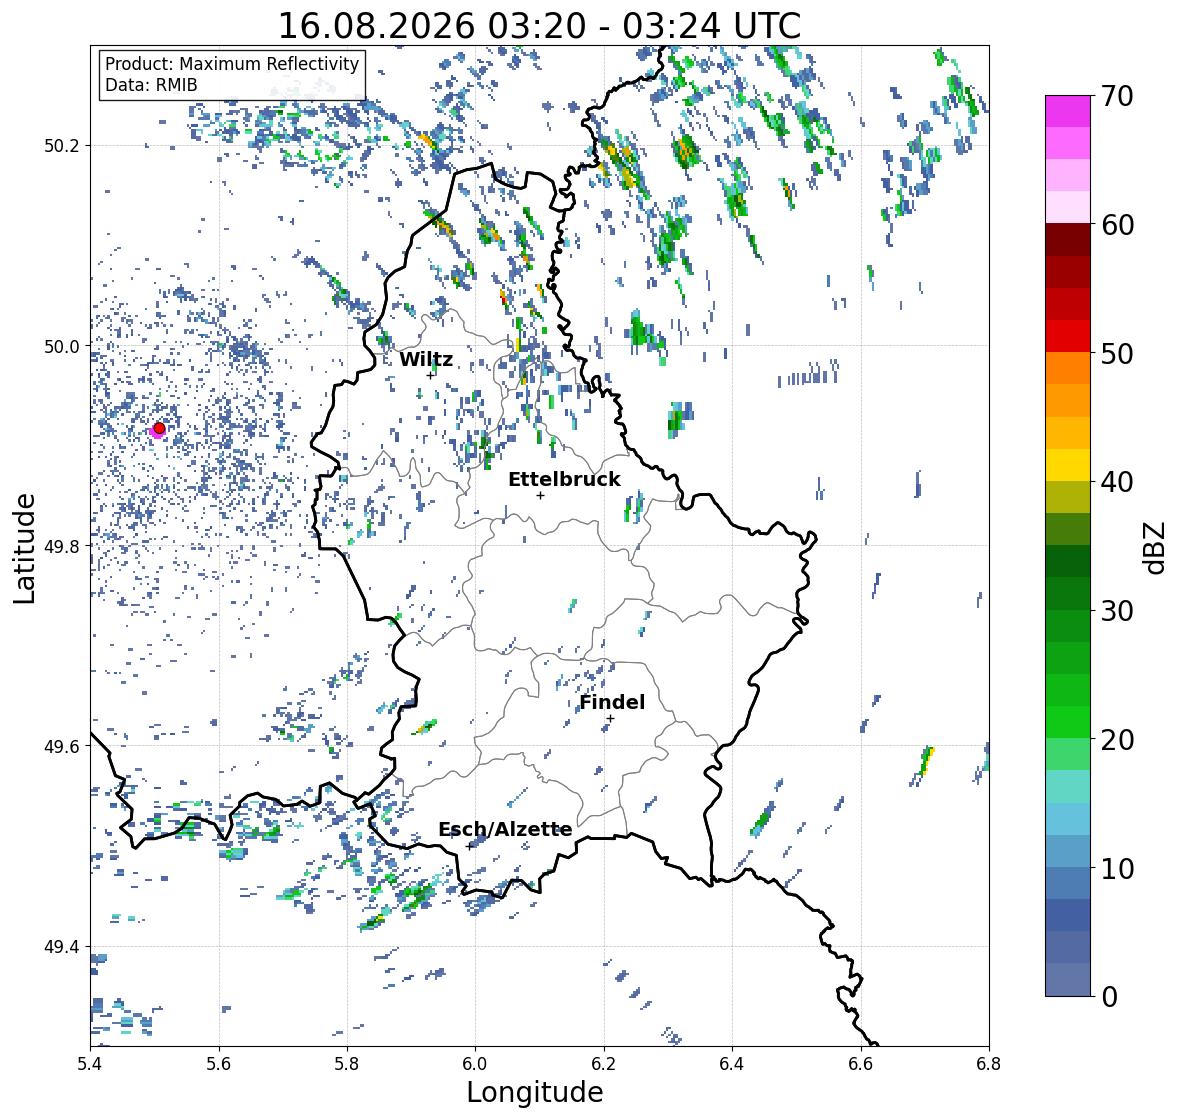Click the bright green 20 dBZ colorbar segment
1179x1117 pixels.
pyautogui.click(x=1068, y=722)
